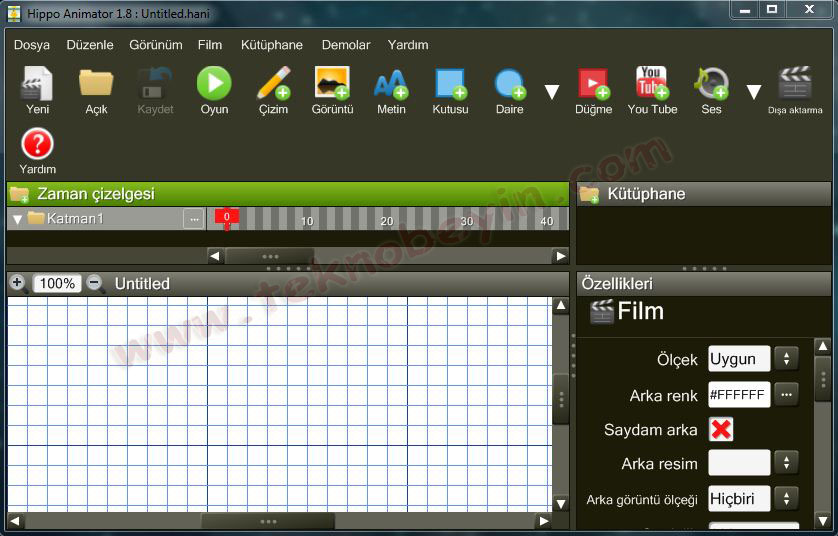Collapse the Katman1 layer triangle
This screenshot has width=838, height=536.
click(x=17, y=219)
